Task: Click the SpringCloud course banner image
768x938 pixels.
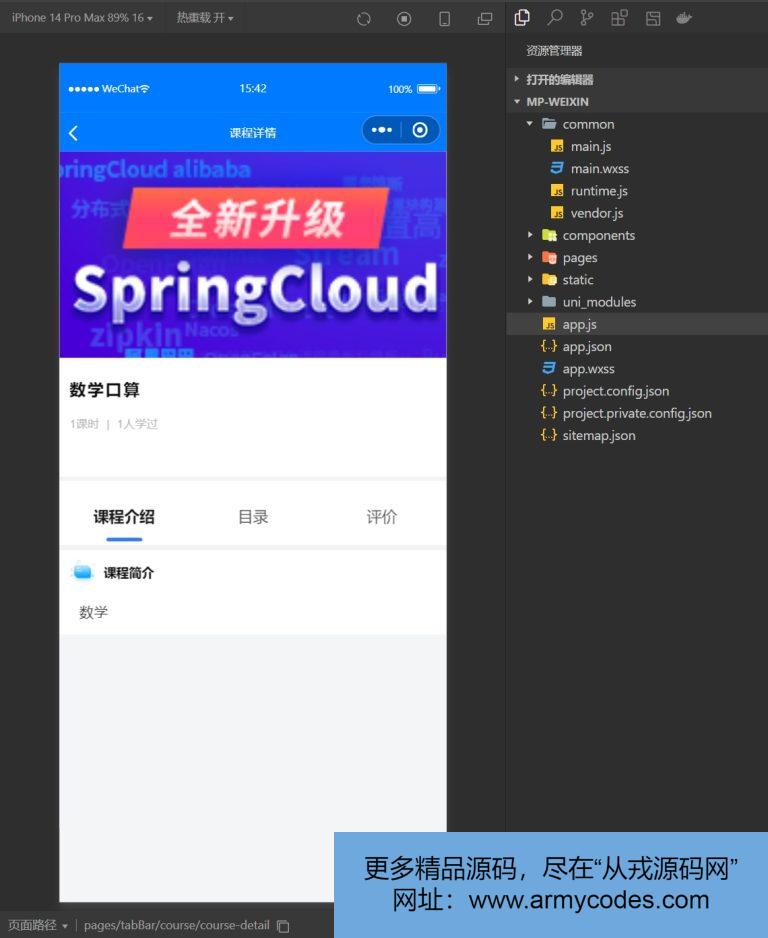Action: (253, 254)
